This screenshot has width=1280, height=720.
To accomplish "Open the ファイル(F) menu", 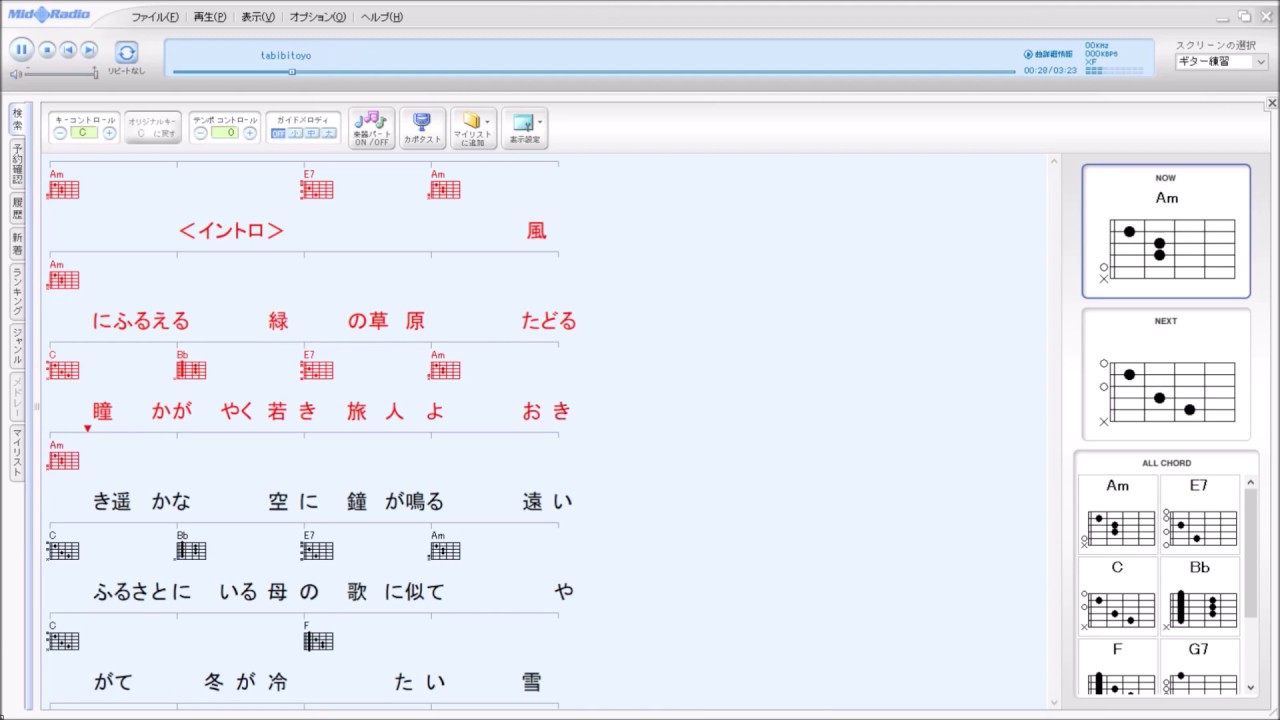I will pos(155,17).
